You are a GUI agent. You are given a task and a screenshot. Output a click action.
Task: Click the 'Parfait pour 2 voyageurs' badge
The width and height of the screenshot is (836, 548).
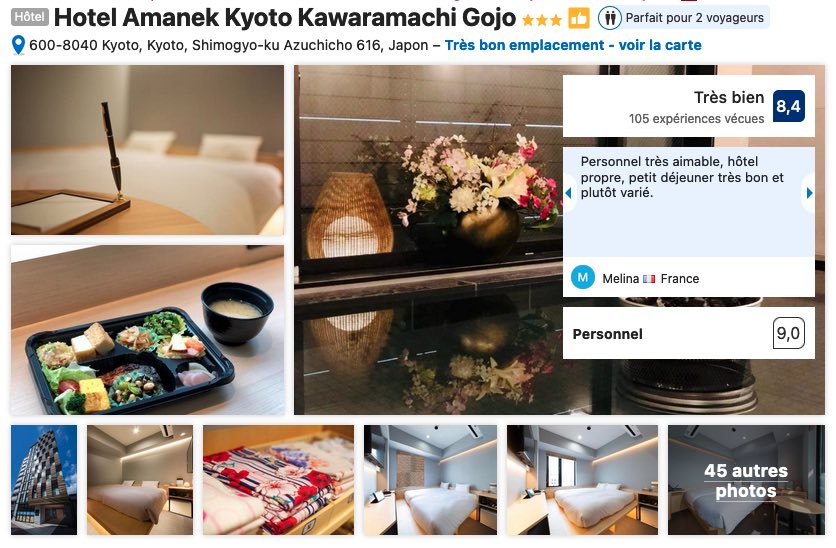coord(684,18)
